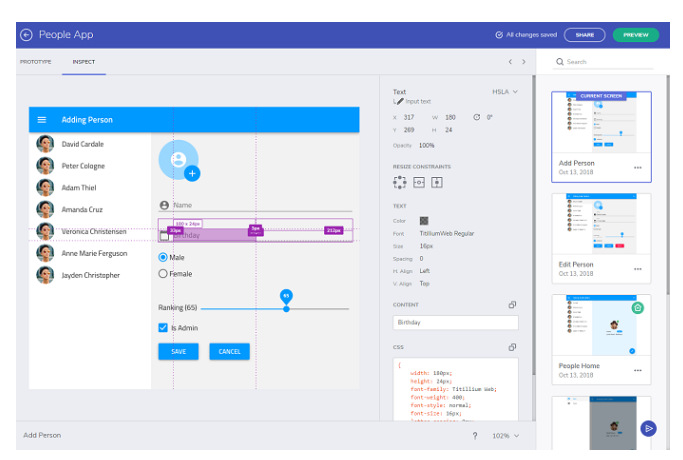Screen dimensions: 683x460
Task: Open the Edit Person screen options menu
Action: 637,270
